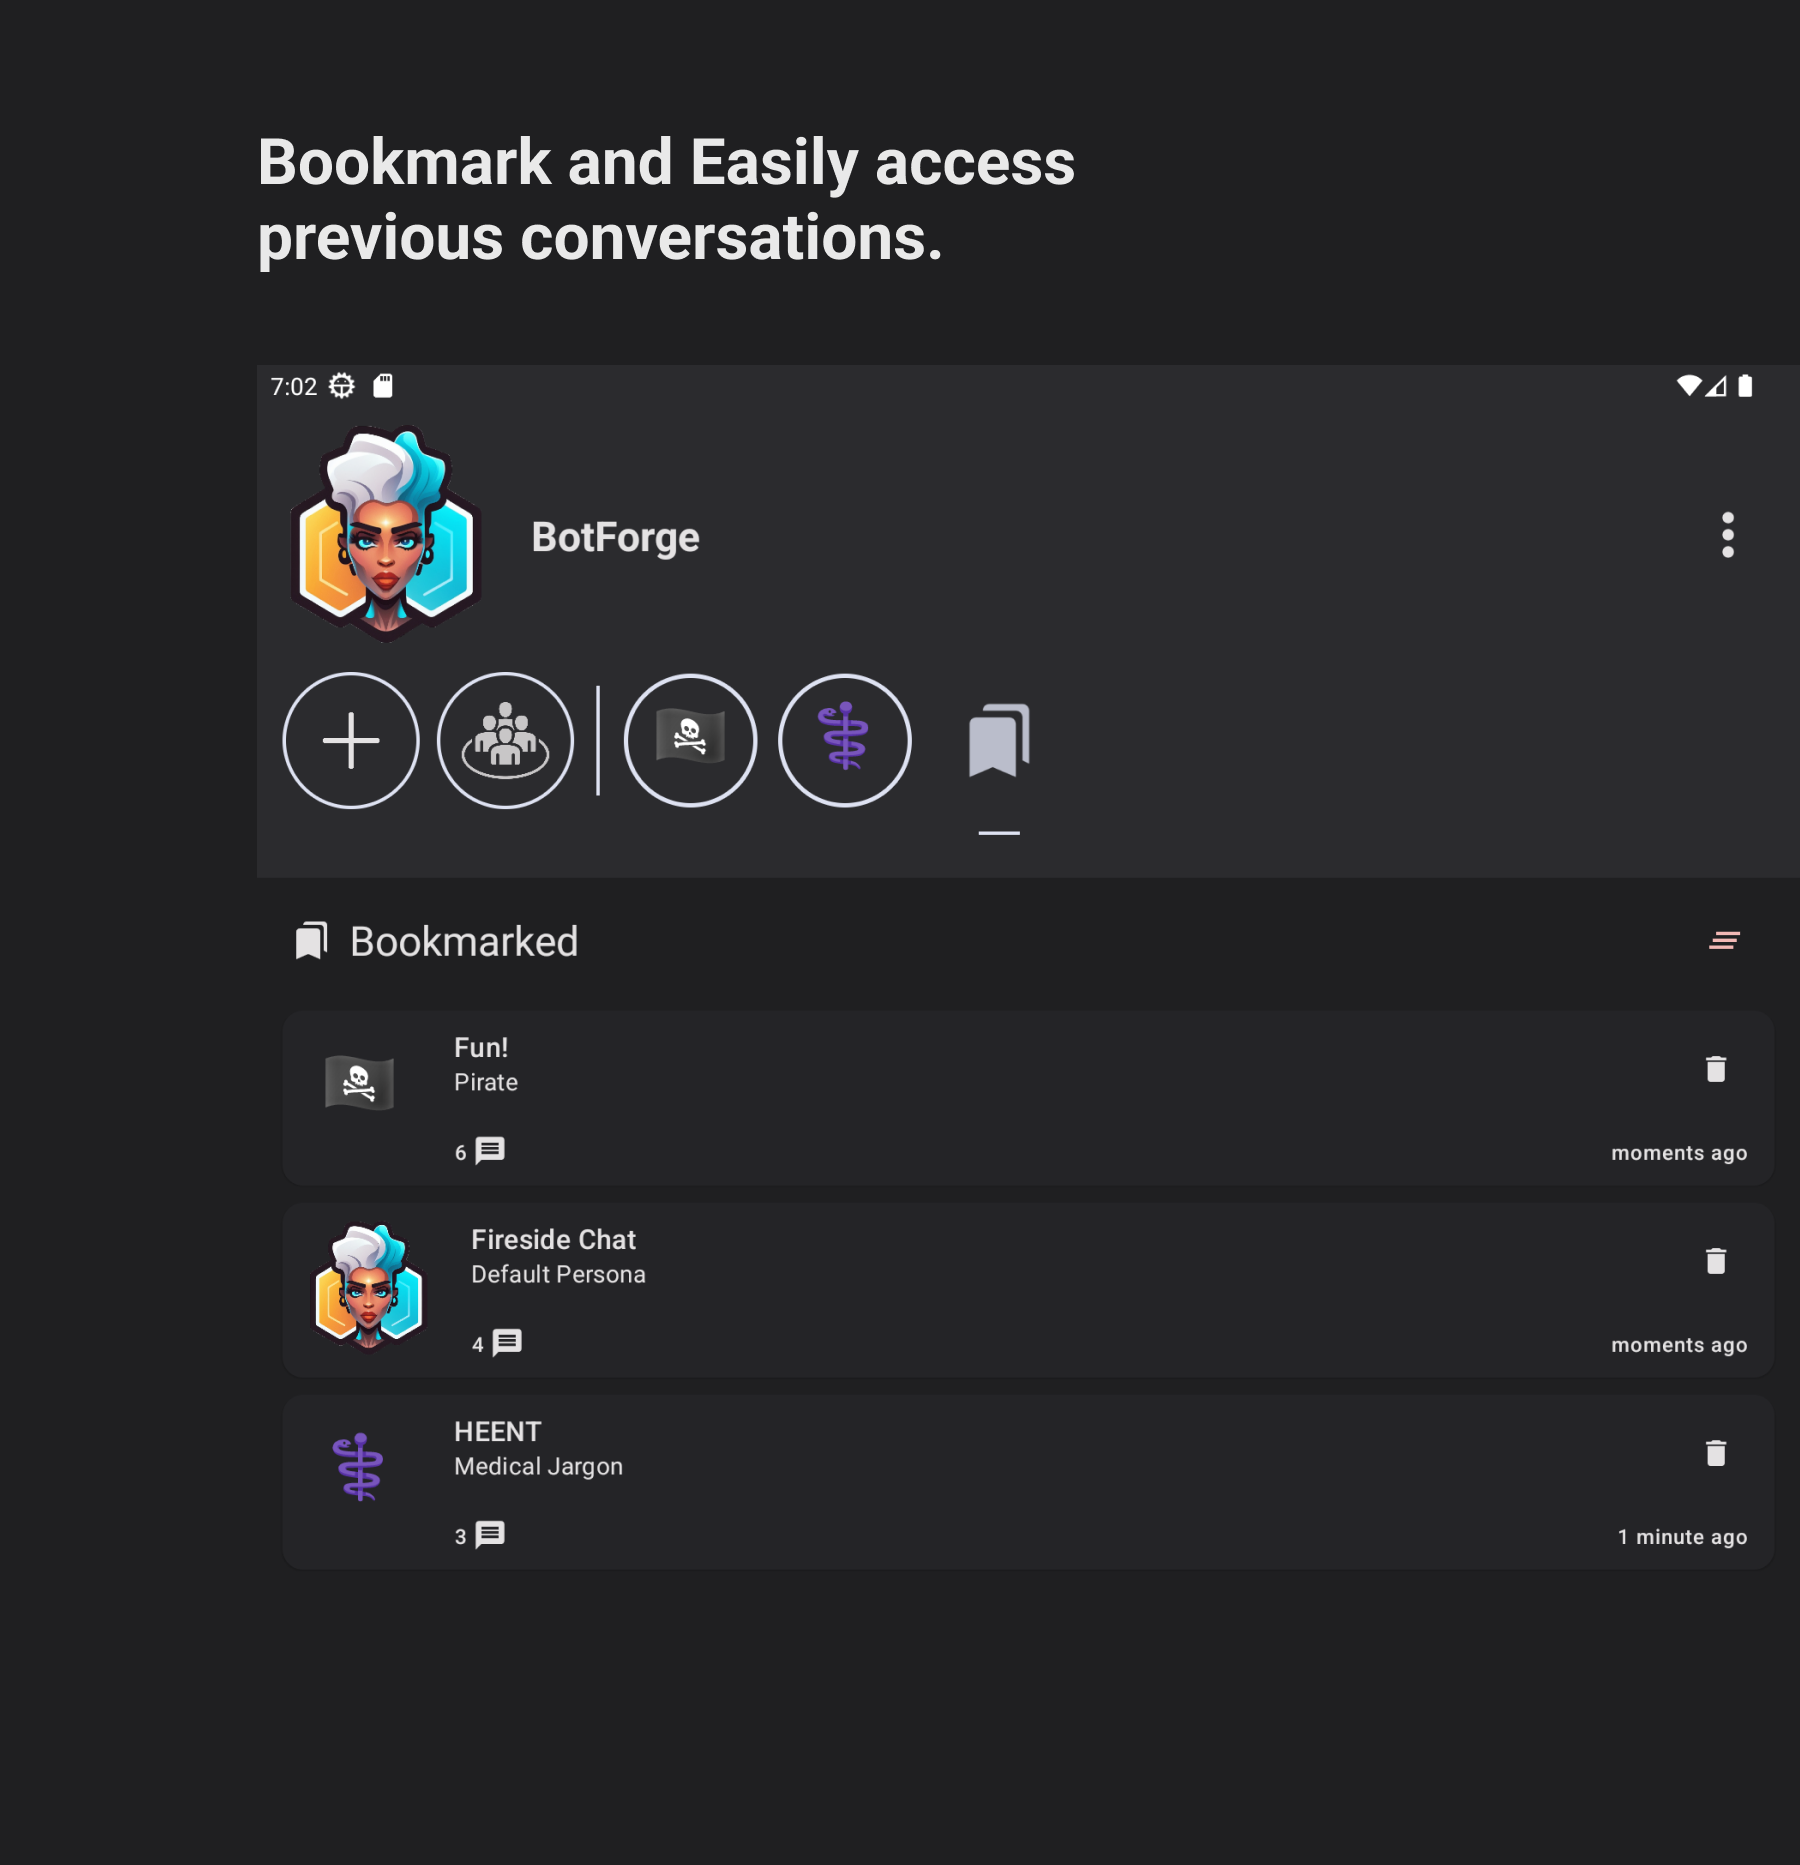Select the purple caduceus medical persona

[x=845, y=741]
